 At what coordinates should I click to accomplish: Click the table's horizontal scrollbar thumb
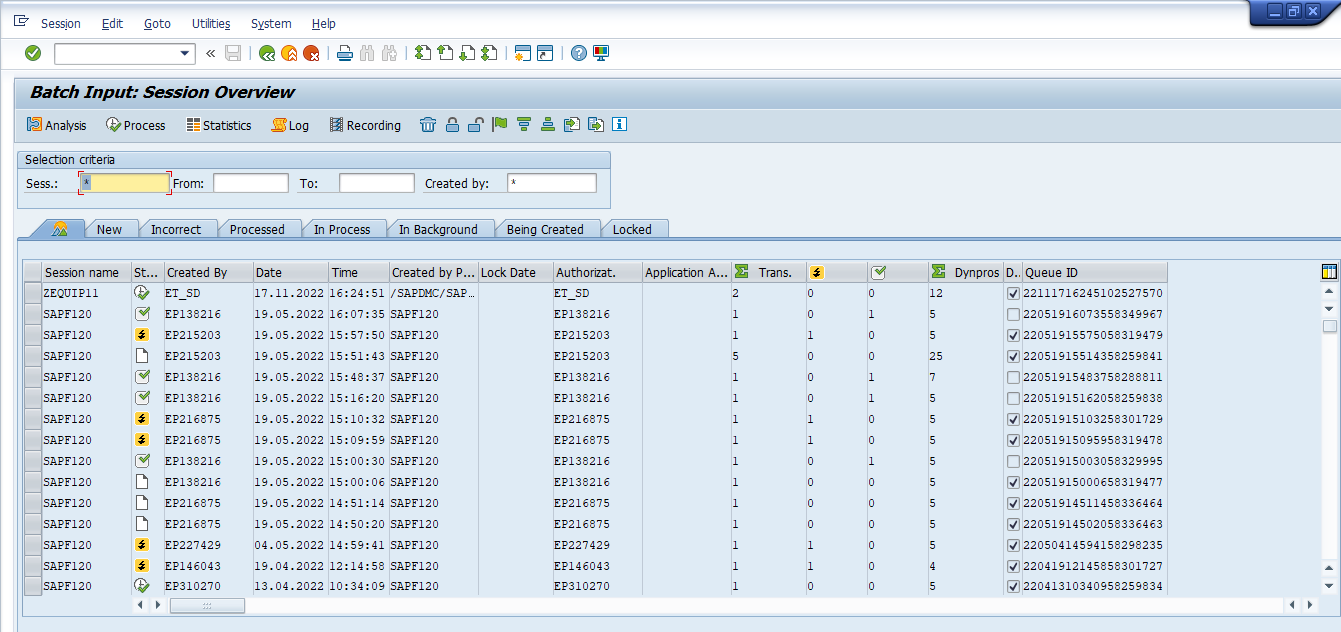click(207, 605)
